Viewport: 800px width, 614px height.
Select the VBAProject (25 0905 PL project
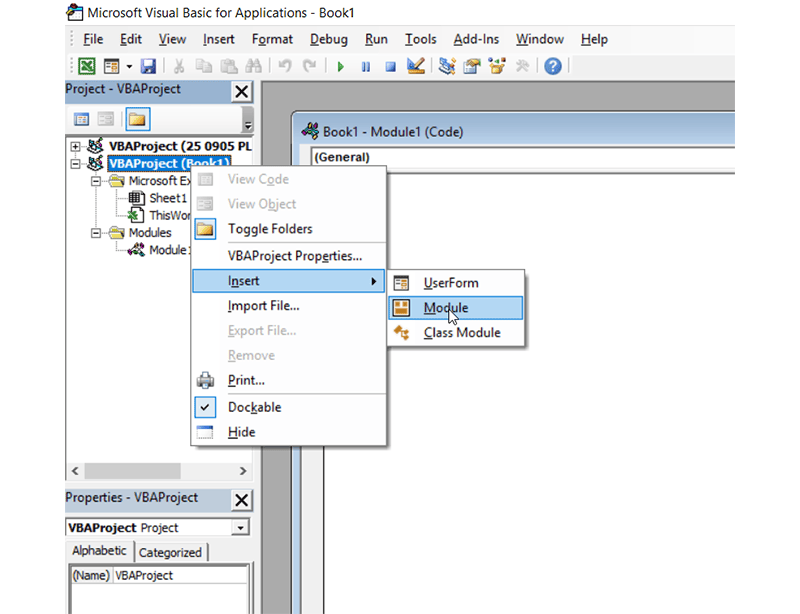(x=180, y=146)
